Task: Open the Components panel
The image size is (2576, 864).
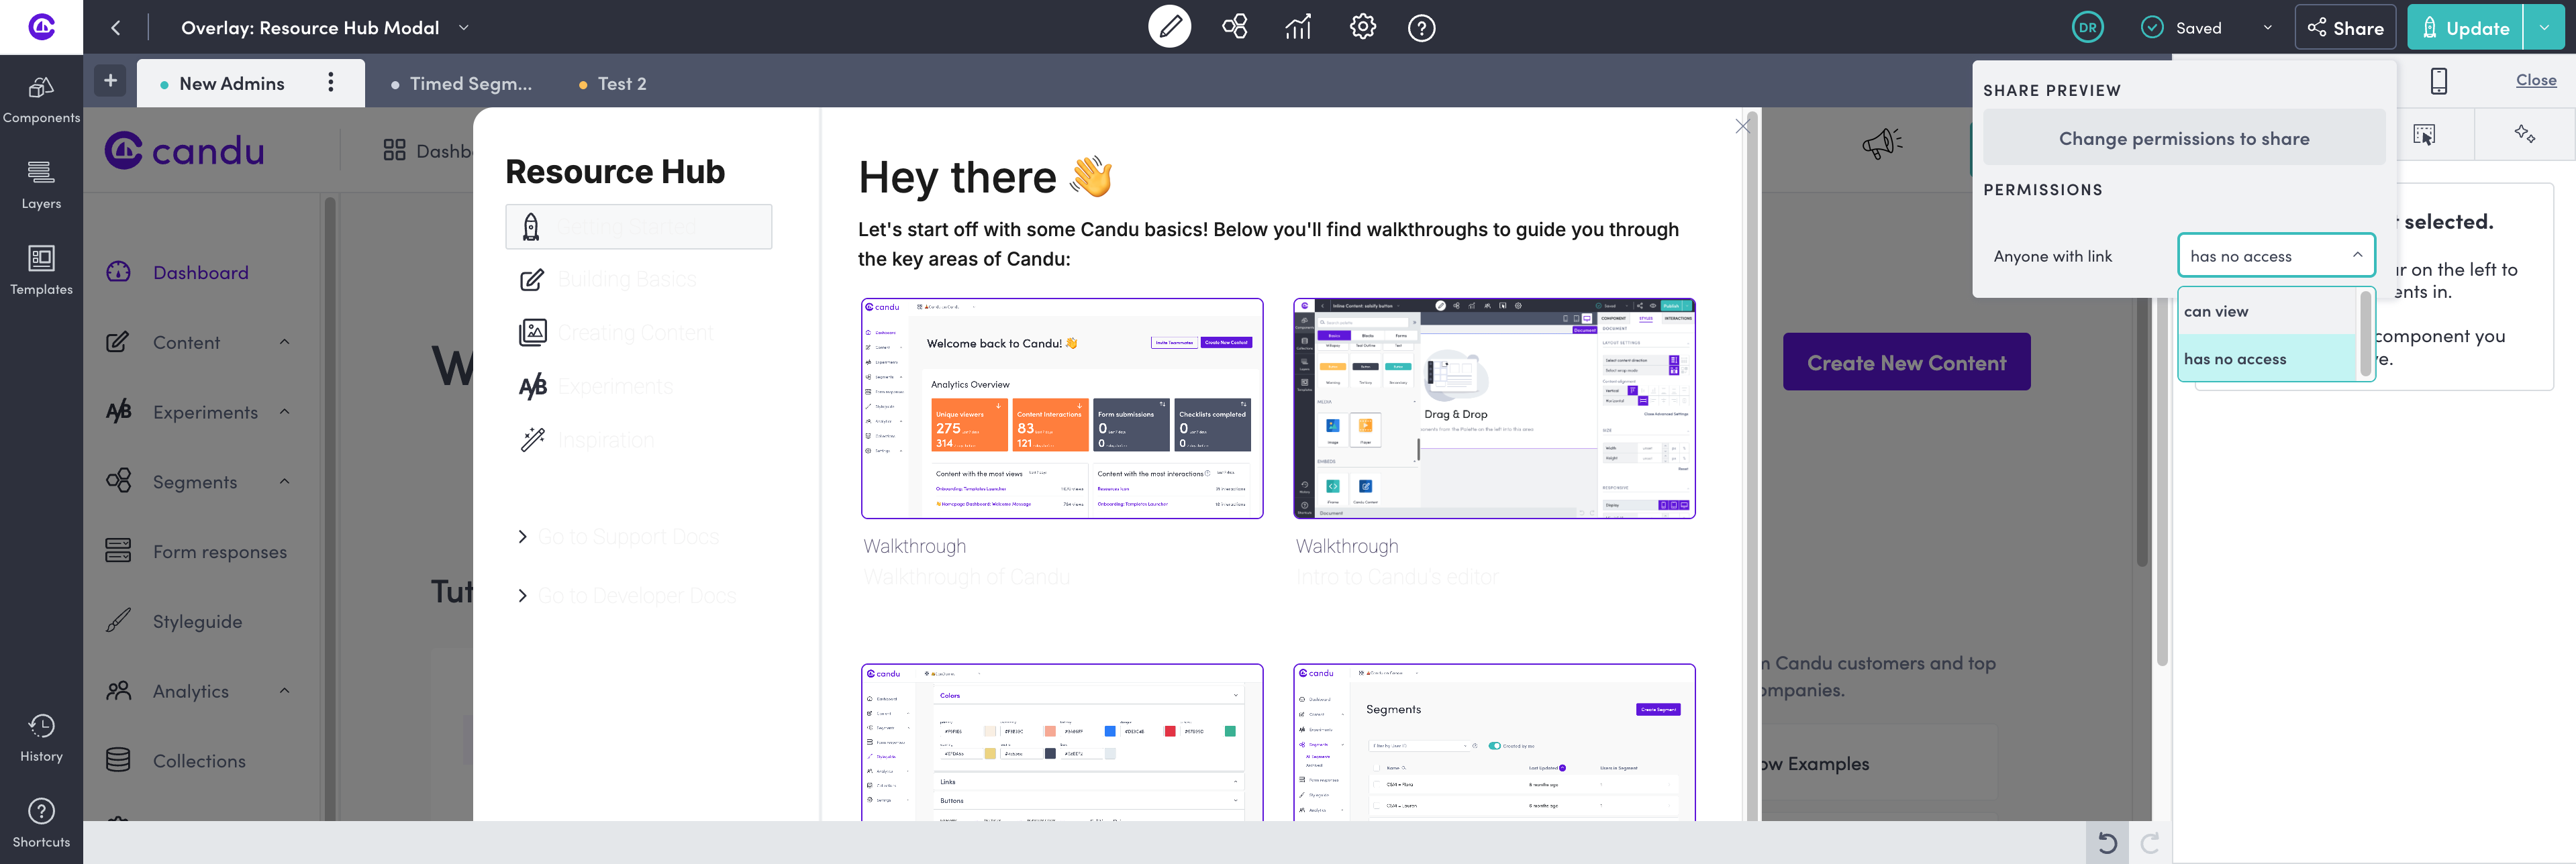Action: coord(41,99)
